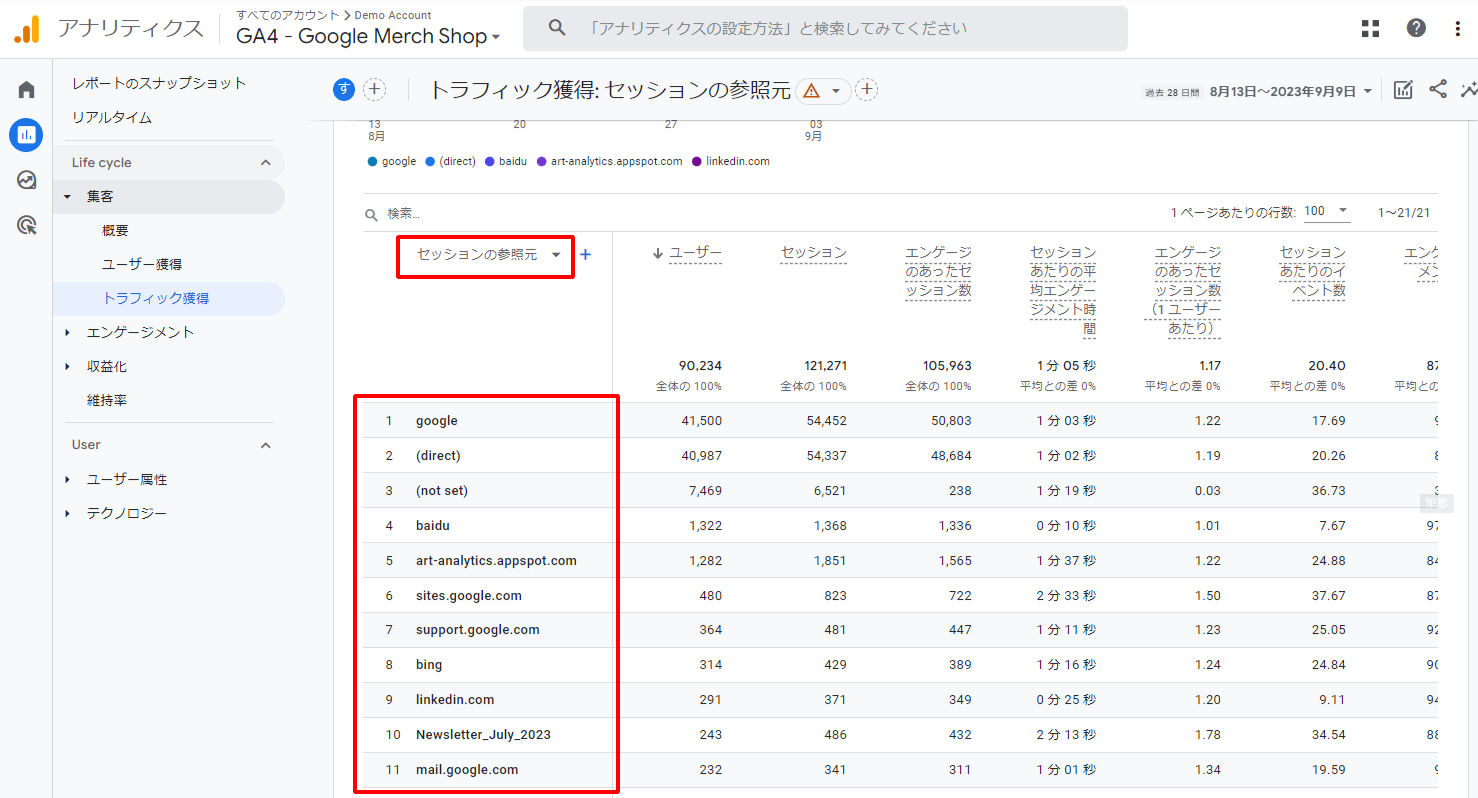Image resolution: width=1478 pixels, height=798 pixels.
Task: Open dropdown arrow beside the warning icon
Action: pos(836,91)
